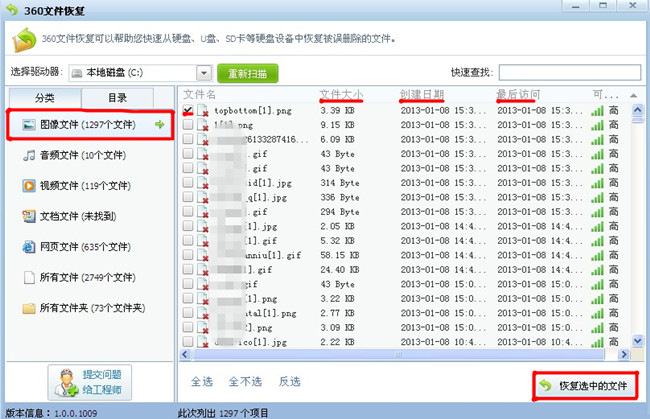Check the 336 Byte jpg checkbox
The image size is (650, 419).
coord(188,197)
